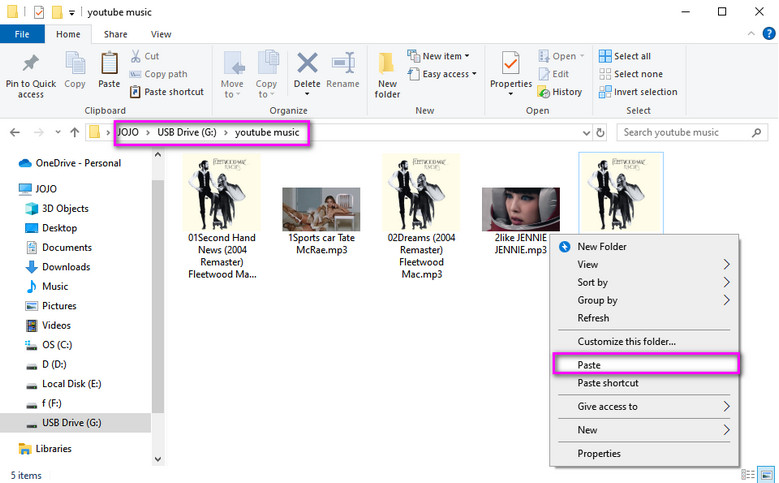Select OneDrive - Personal in sidebar
Viewport: 779px width, 483px height.
point(70,163)
